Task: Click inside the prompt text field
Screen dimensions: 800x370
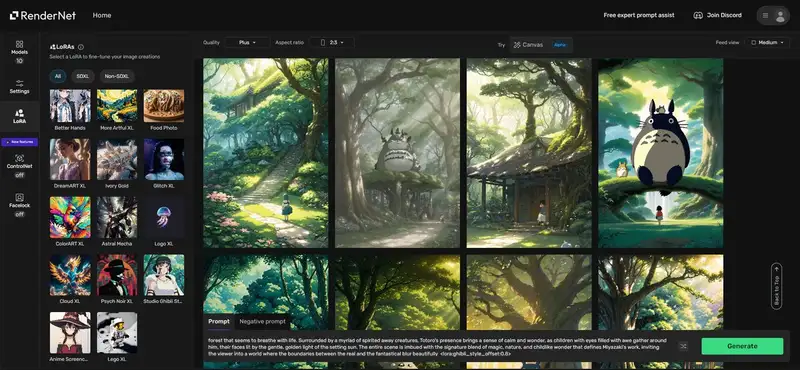Action: [x=436, y=346]
